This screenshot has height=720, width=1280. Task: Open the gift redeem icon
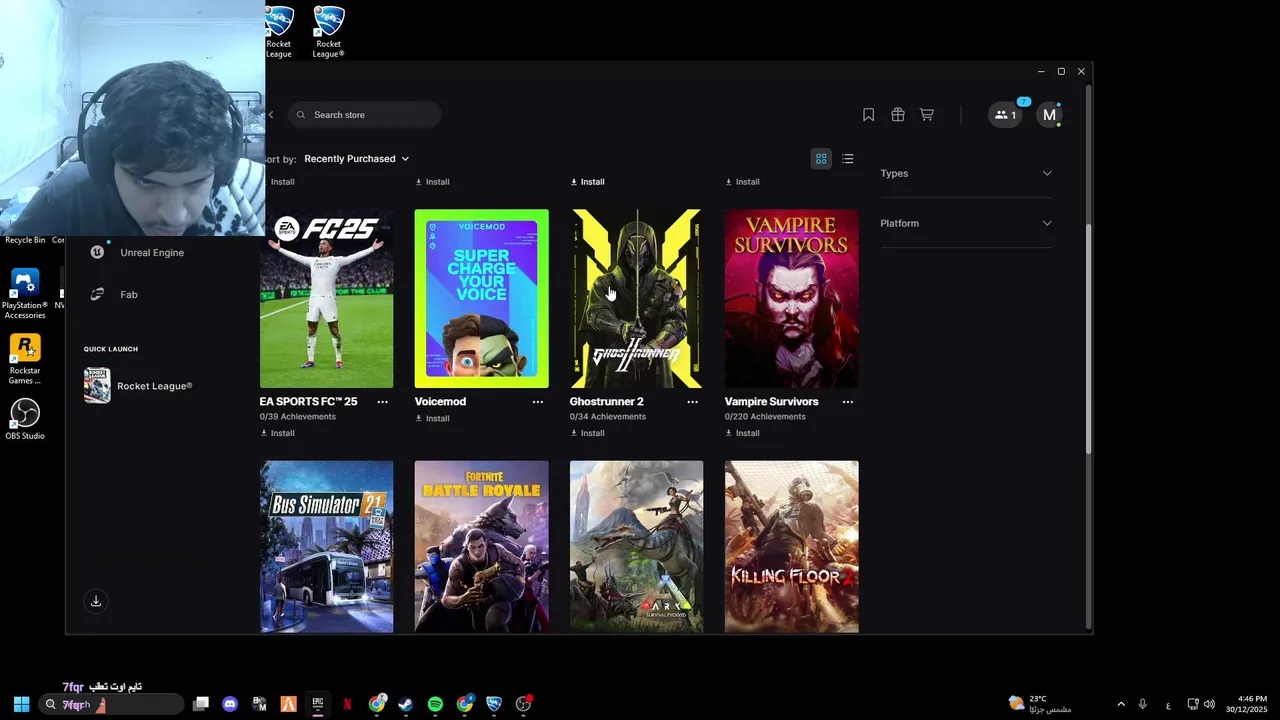coord(898,115)
